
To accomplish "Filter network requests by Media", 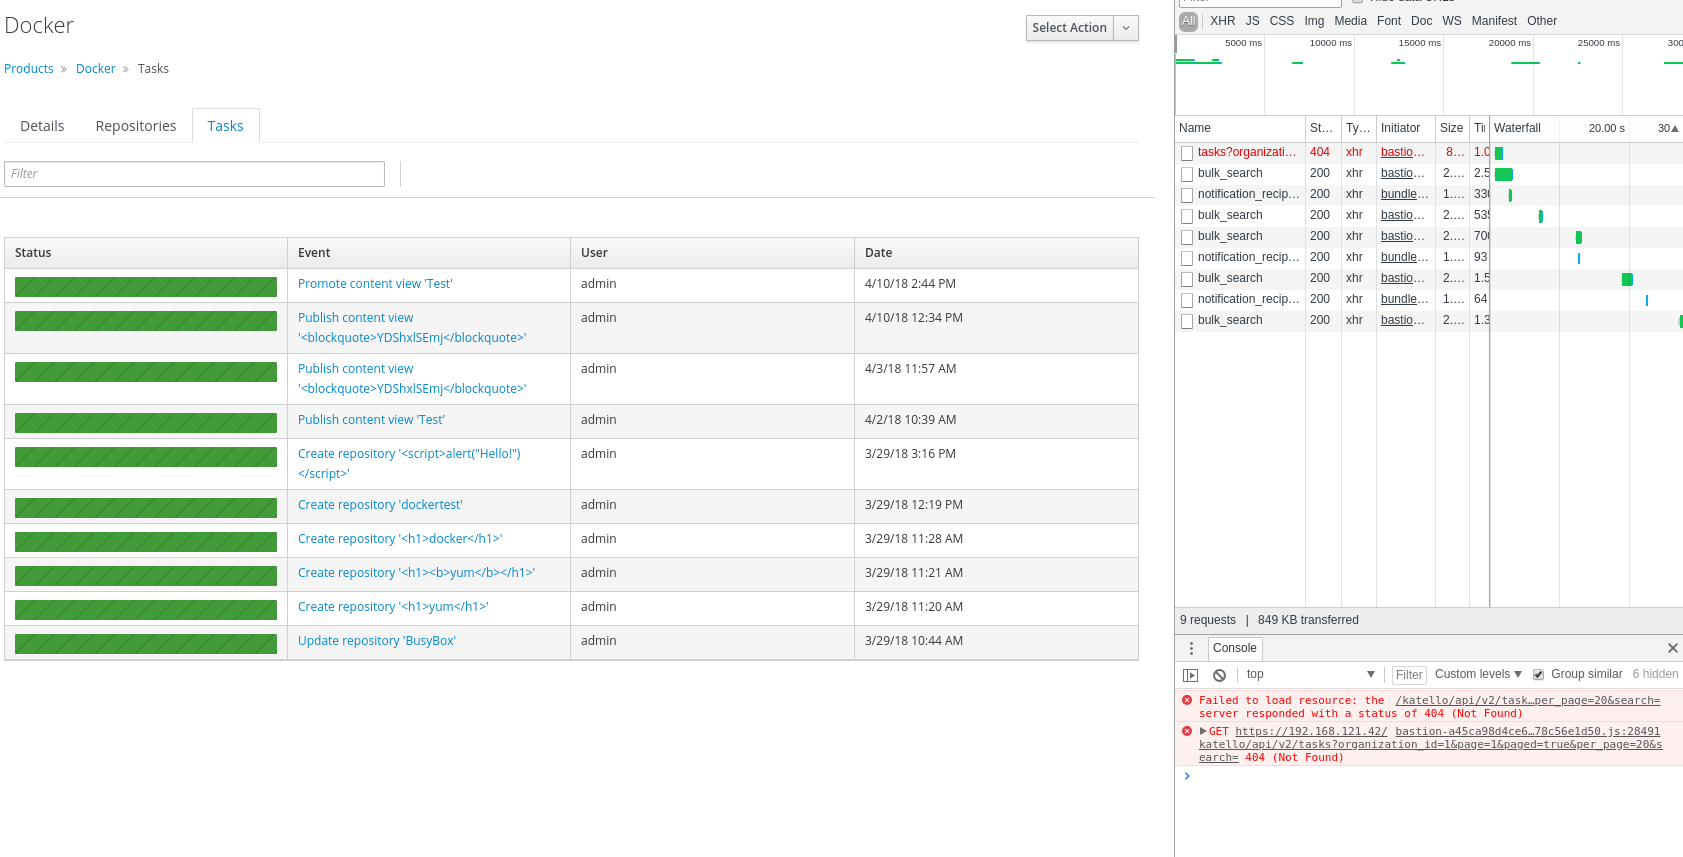I will (1350, 21).
